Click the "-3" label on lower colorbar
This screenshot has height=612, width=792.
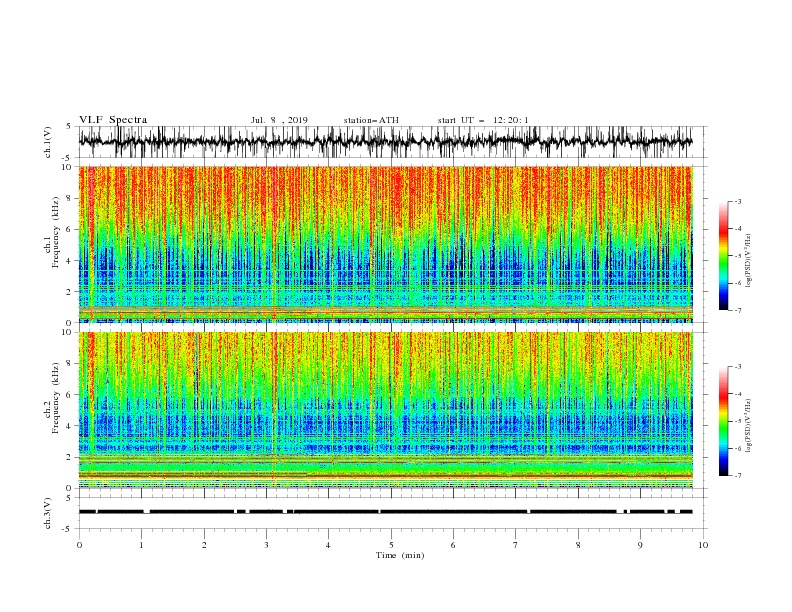(737, 367)
